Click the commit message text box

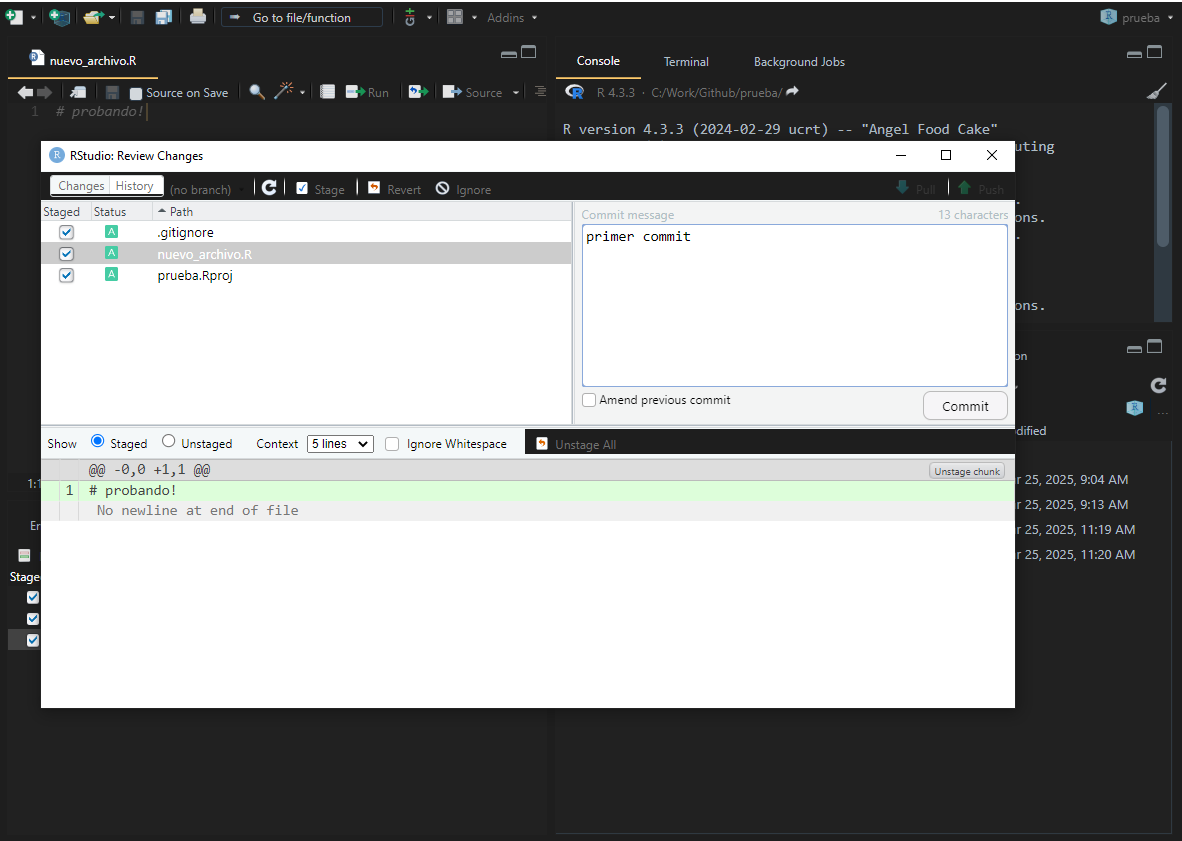(x=795, y=306)
